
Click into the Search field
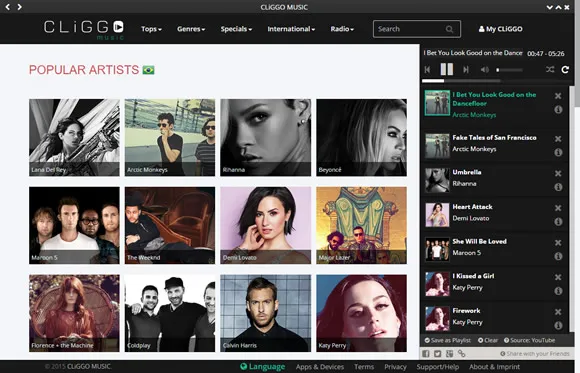pos(417,29)
